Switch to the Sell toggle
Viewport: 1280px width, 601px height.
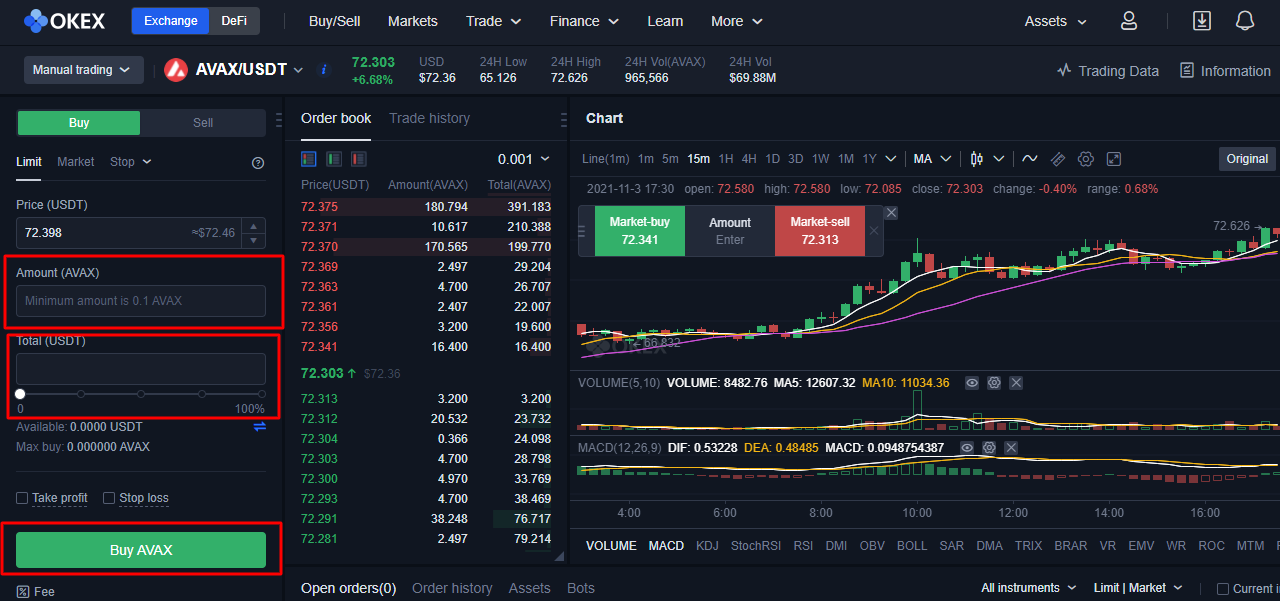[x=203, y=123]
